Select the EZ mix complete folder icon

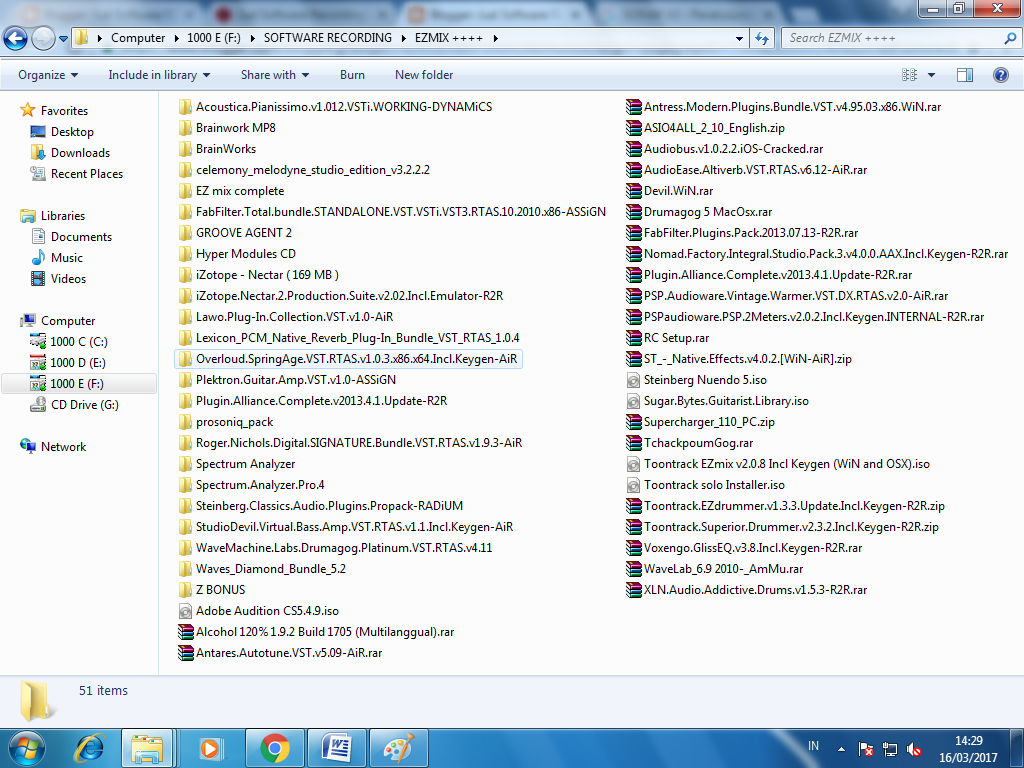pos(185,191)
